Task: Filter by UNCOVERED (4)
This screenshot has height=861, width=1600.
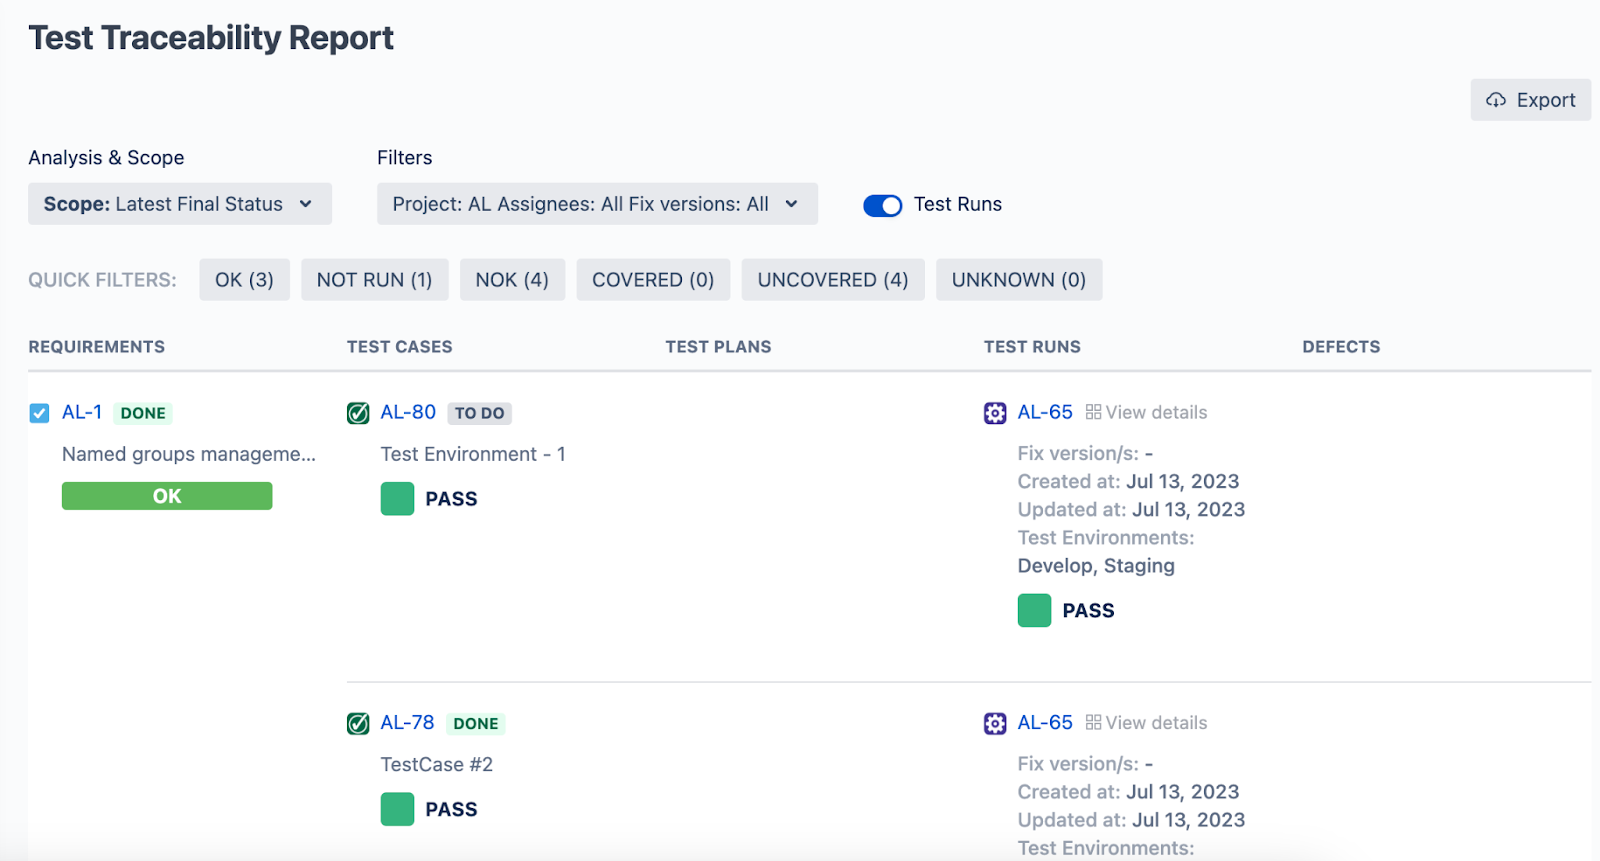Action: (833, 280)
